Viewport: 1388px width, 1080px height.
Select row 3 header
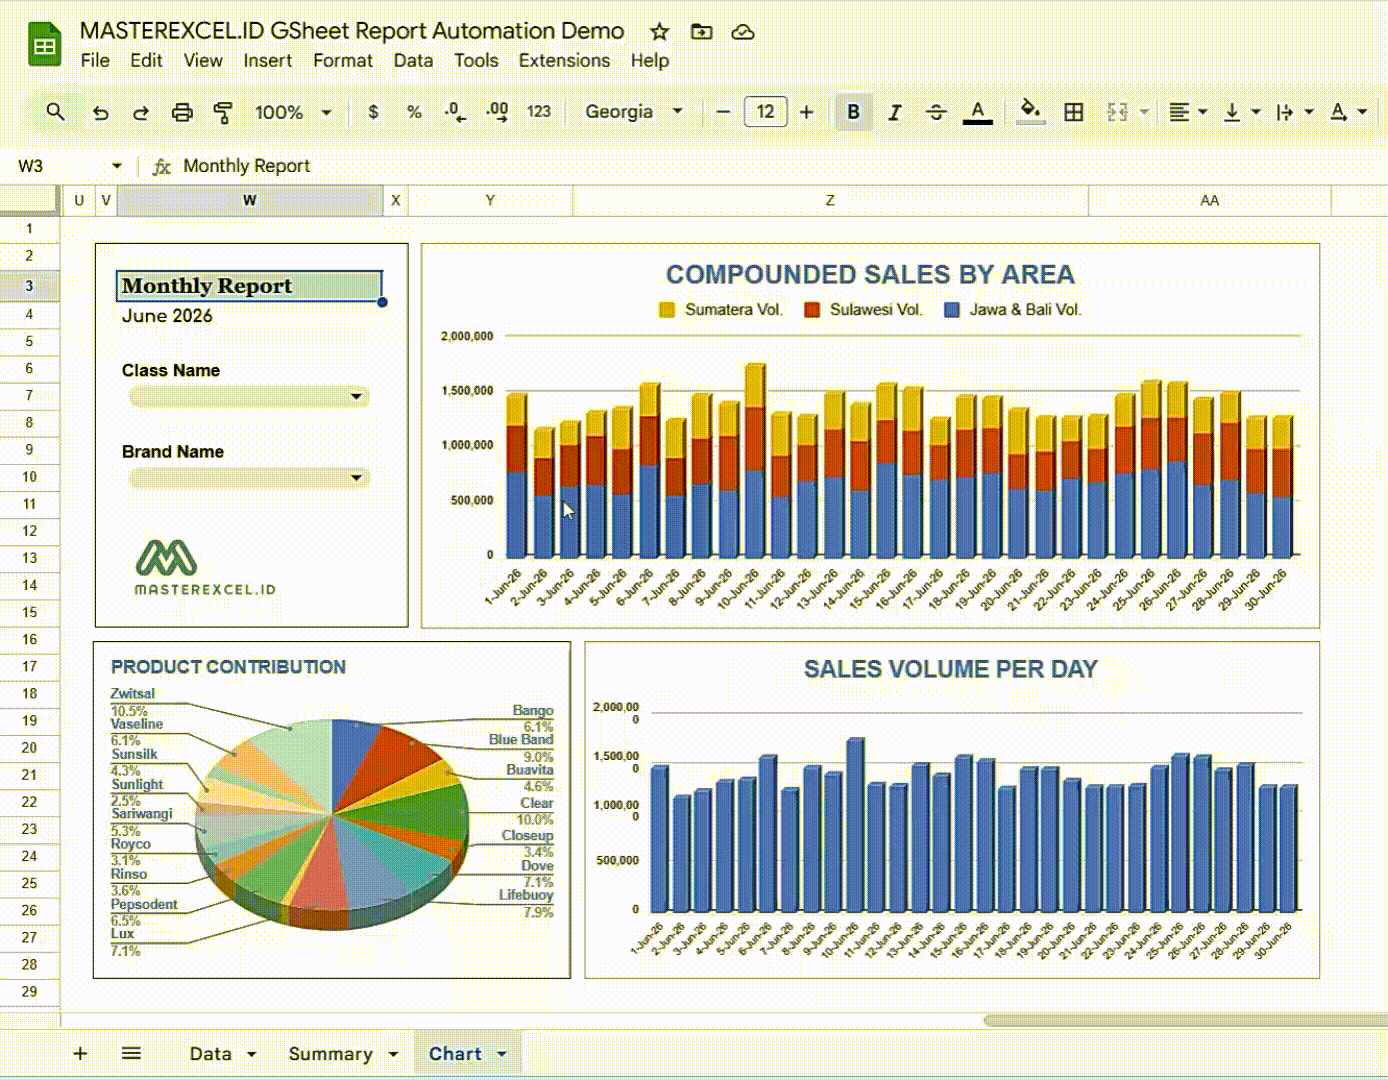(29, 286)
